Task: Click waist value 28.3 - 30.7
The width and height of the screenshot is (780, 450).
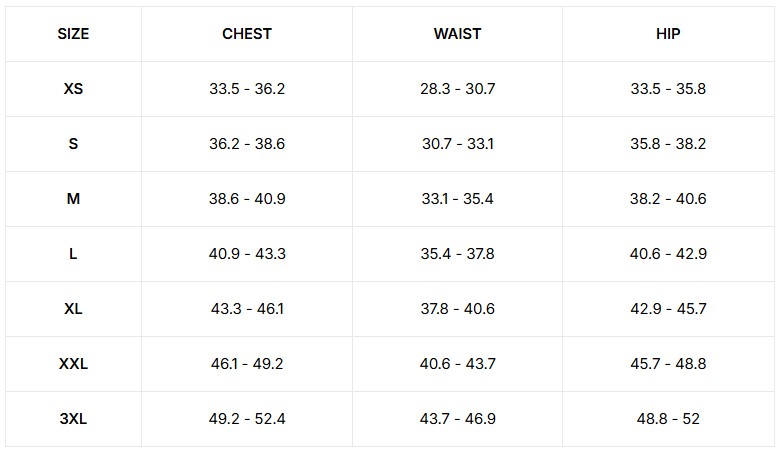Action: click(457, 89)
